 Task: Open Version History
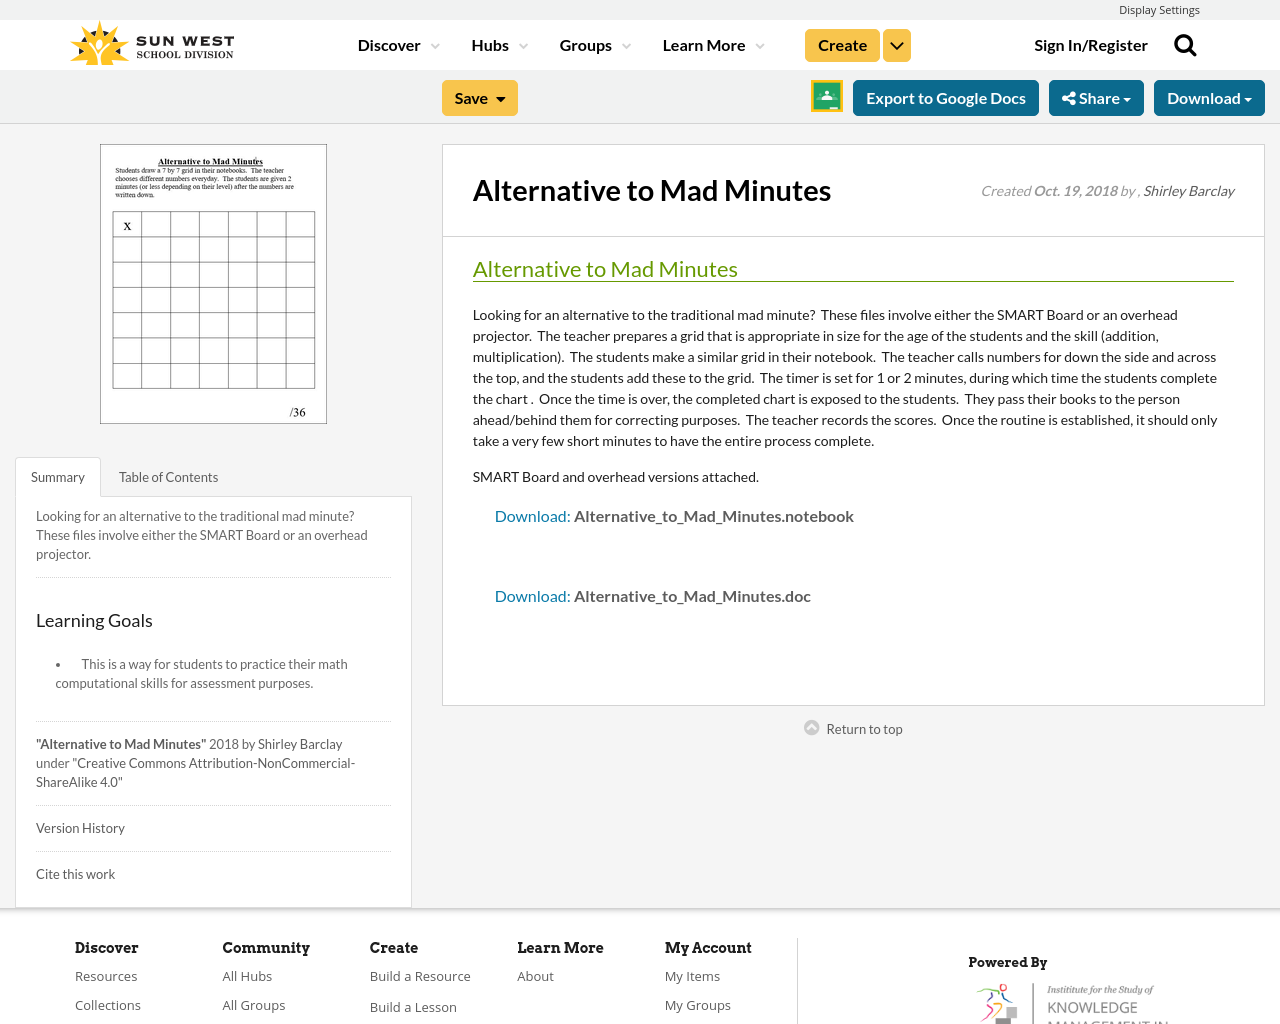coord(80,827)
